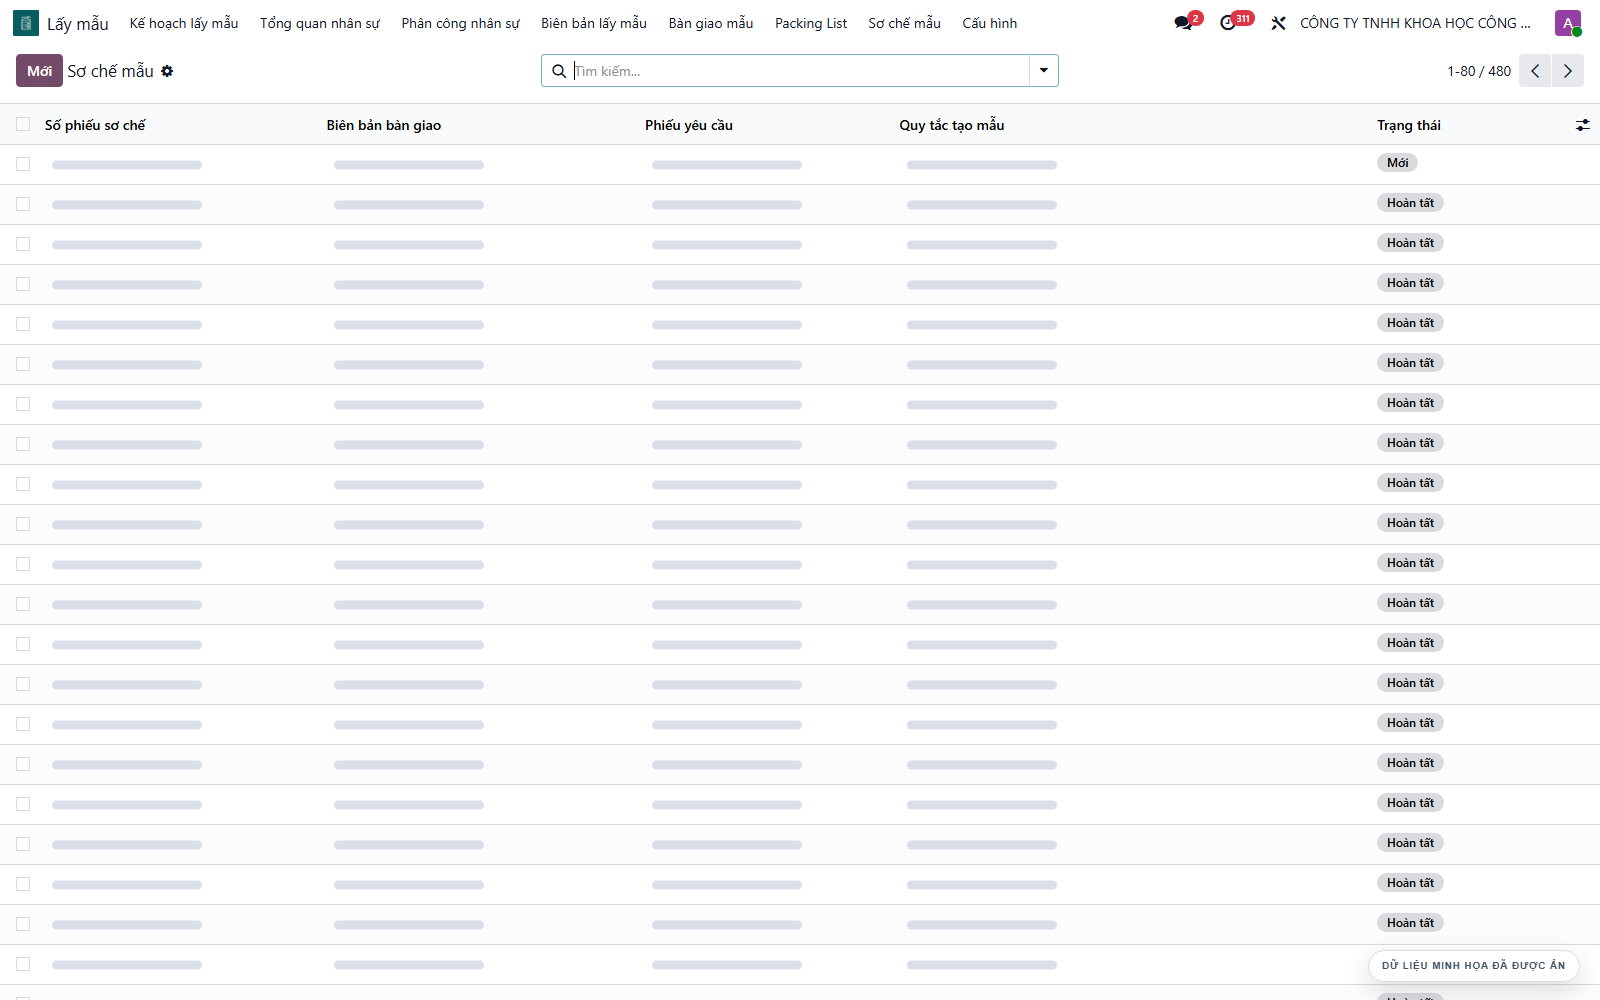
Task: Go to previous page of records
Action: pos(1535,71)
